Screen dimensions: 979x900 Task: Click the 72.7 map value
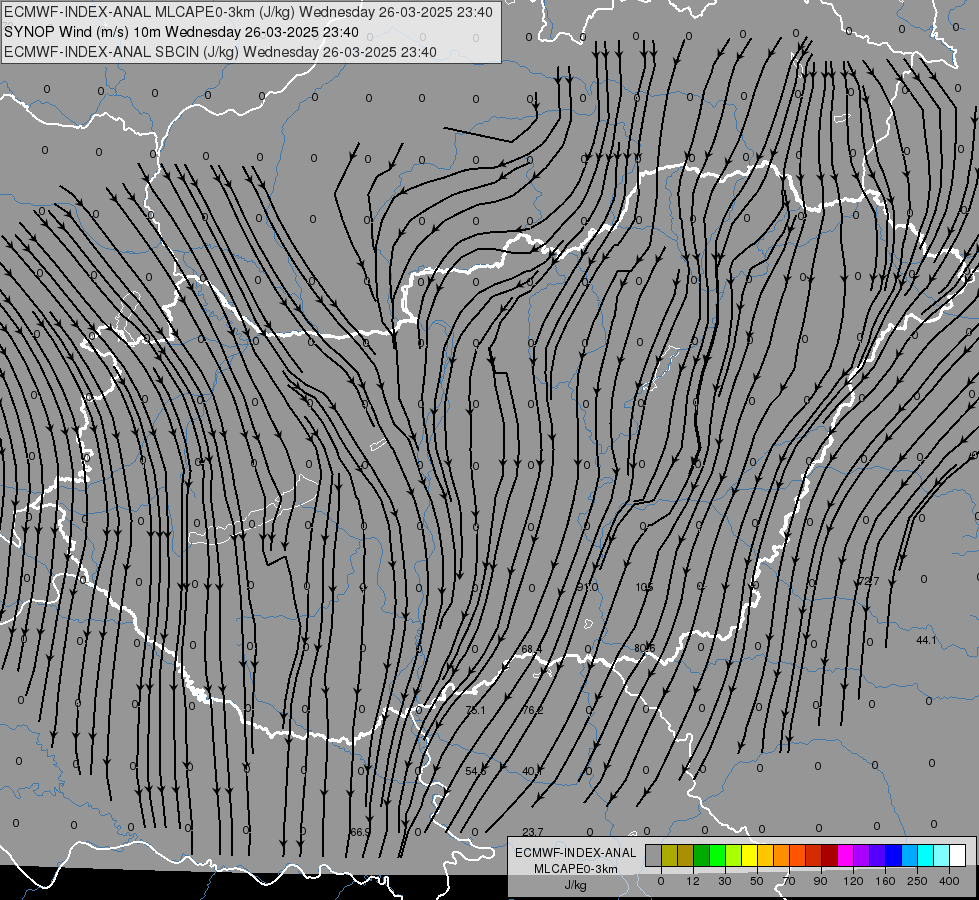(x=868, y=581)
